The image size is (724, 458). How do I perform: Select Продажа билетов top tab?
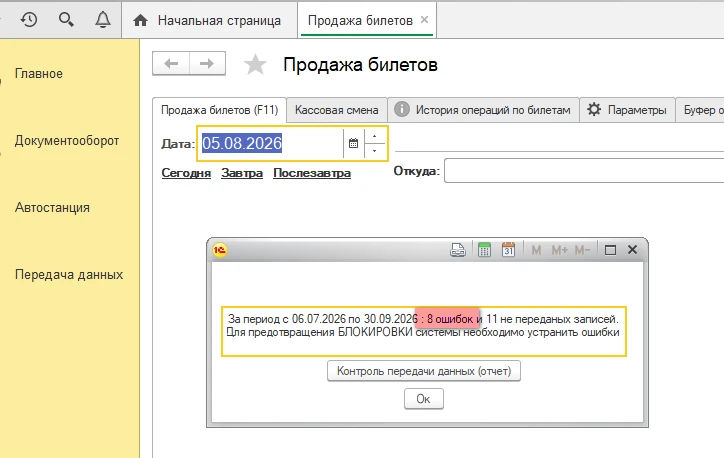click(x=367, y=20)
